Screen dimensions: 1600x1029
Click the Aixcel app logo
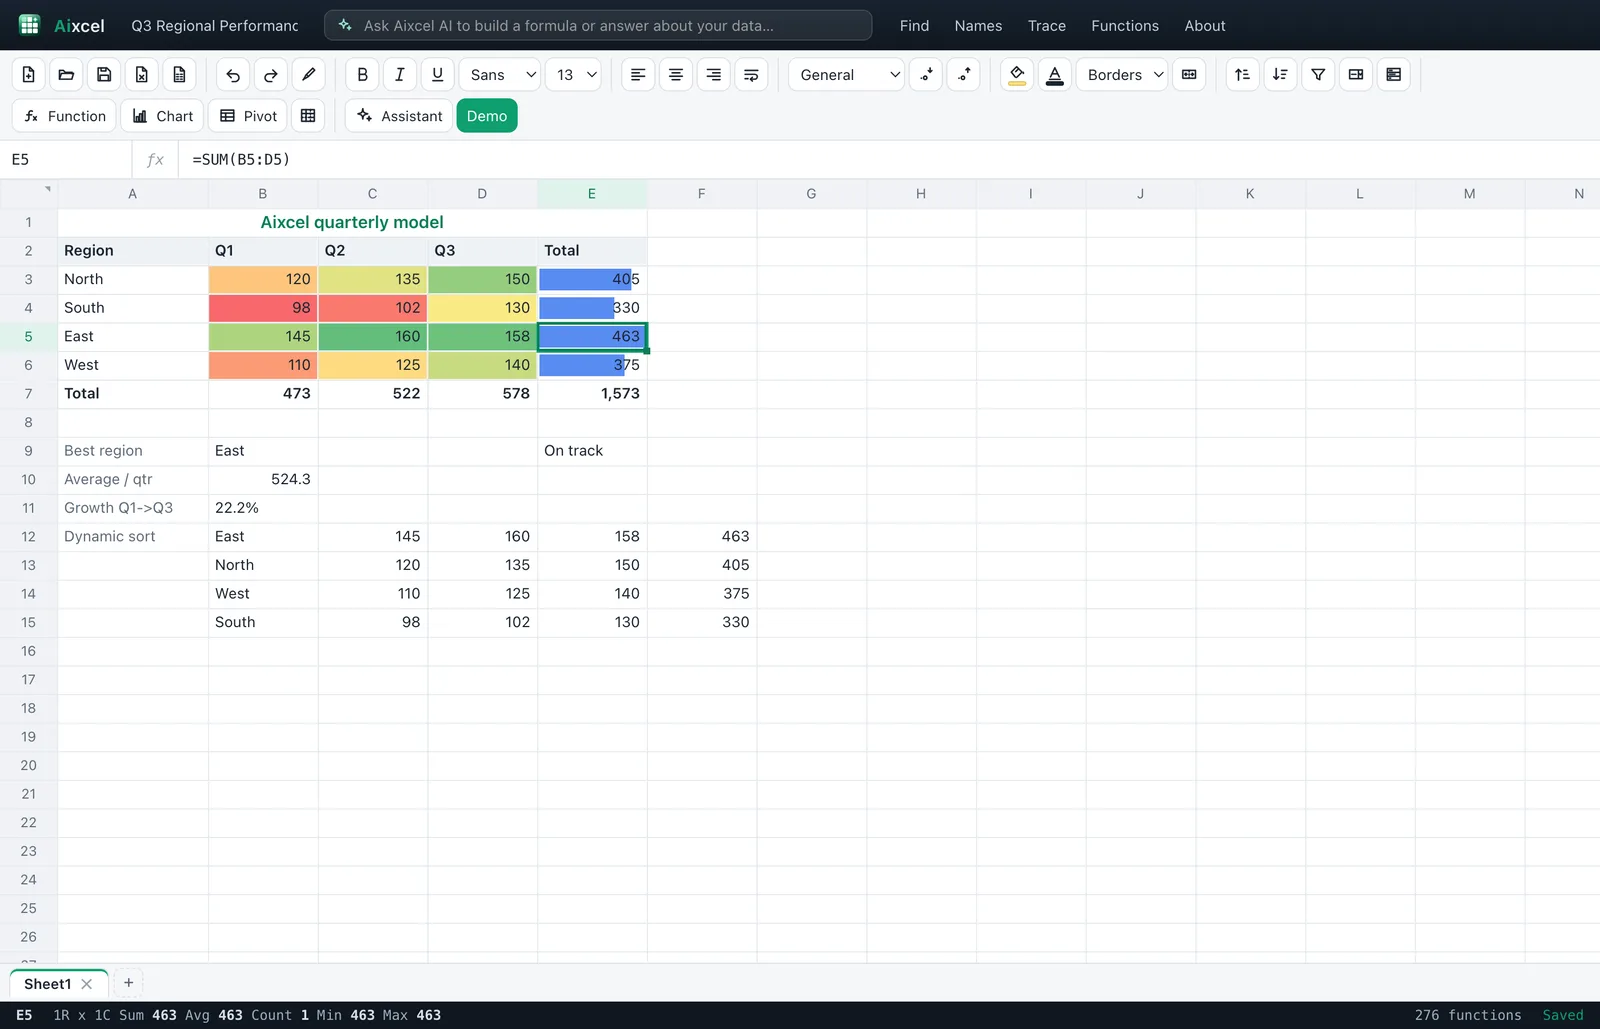[x=30, y=25]
